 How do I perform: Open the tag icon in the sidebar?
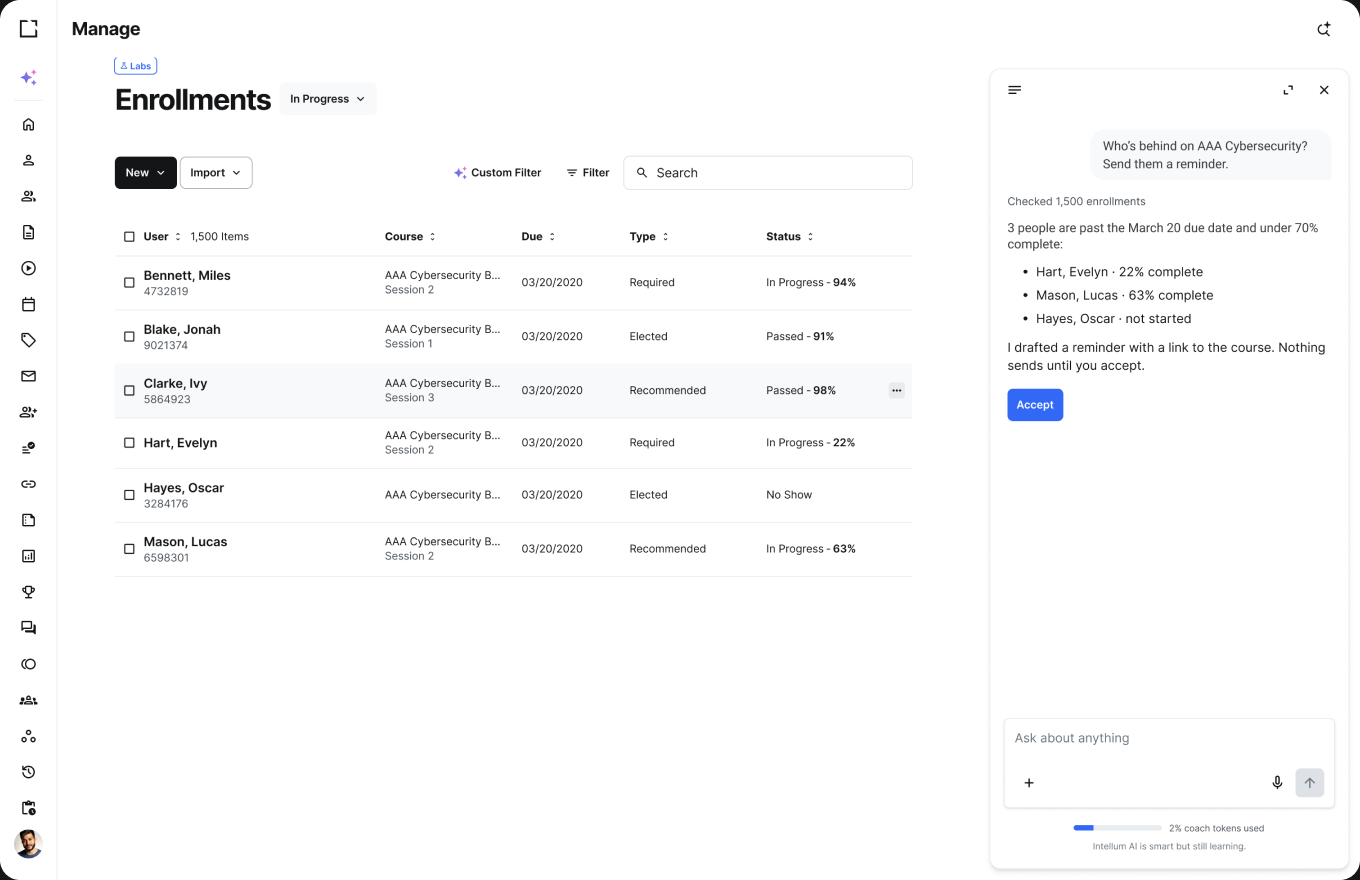click(x=28, y=340)
